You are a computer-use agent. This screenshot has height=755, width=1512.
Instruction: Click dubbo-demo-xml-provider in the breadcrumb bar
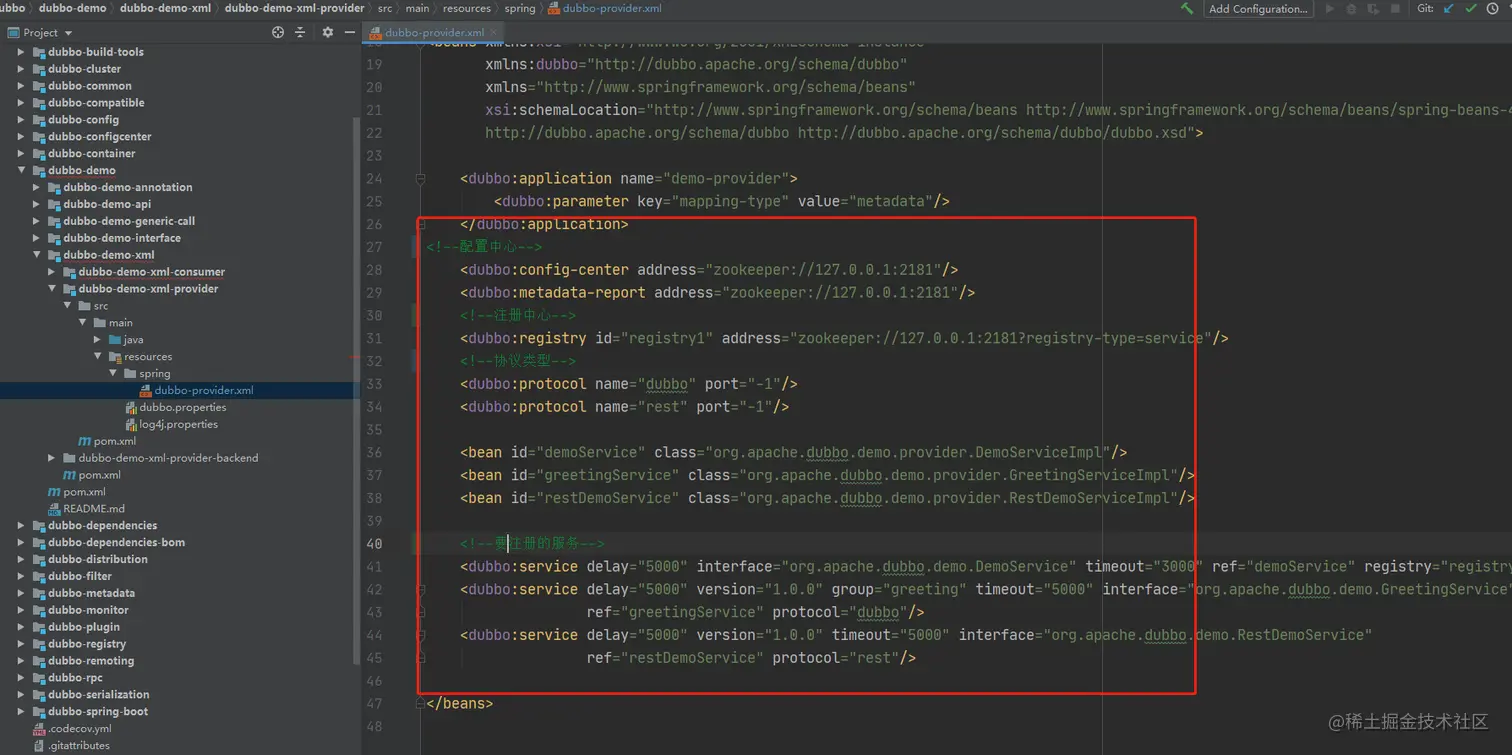tap(295, 8)
